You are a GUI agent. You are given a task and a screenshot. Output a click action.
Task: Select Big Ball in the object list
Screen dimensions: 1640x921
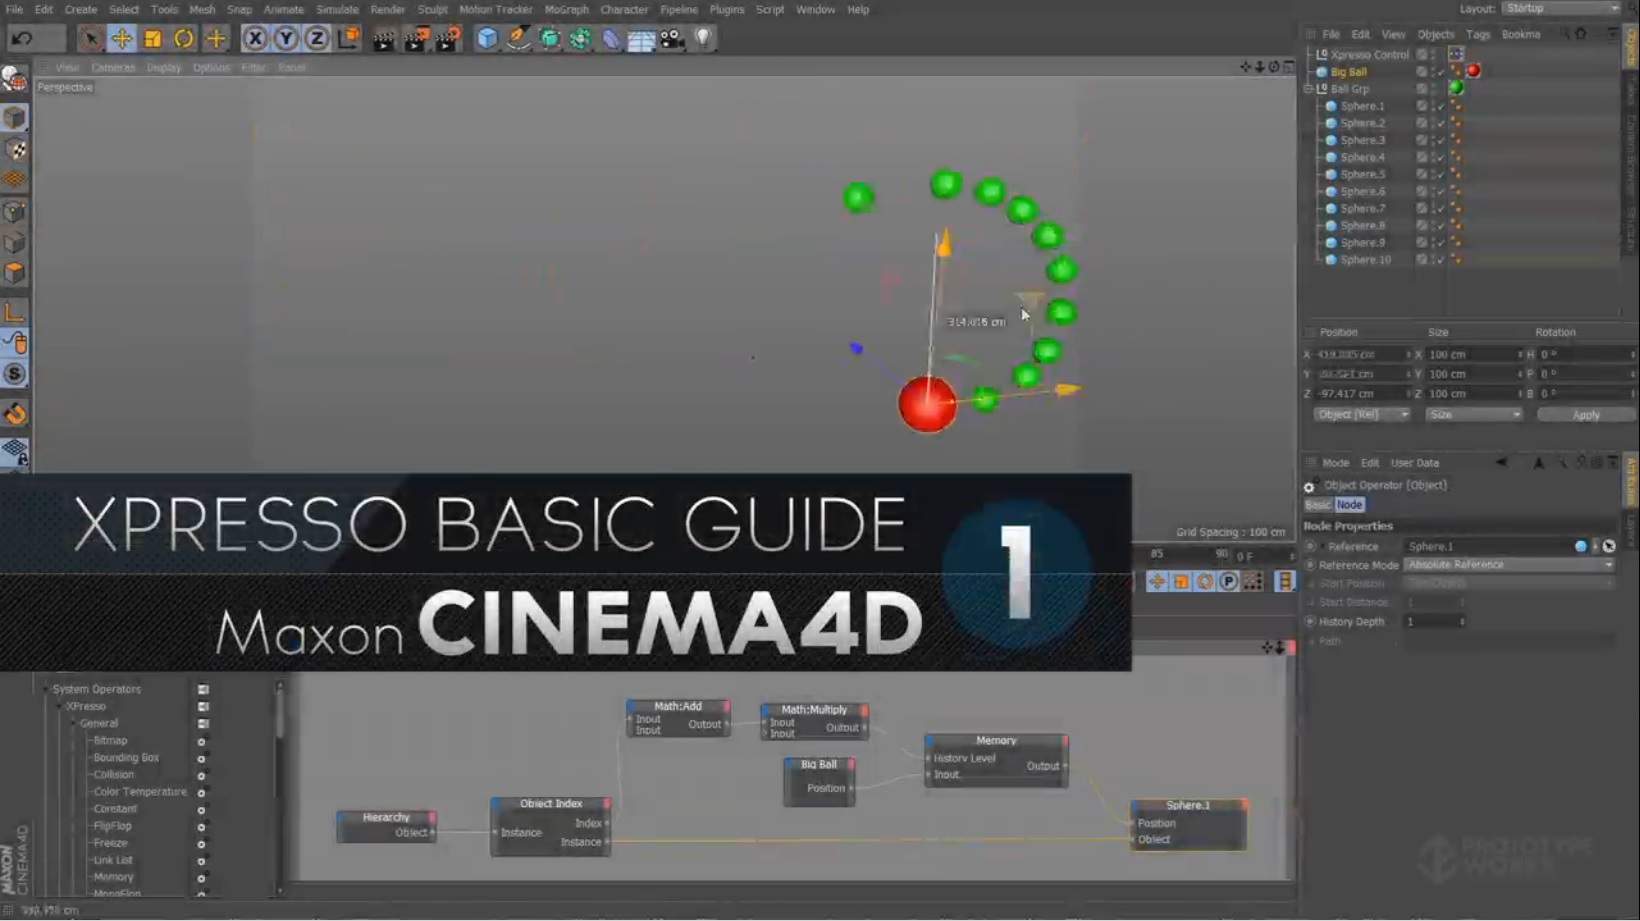tap(1348, 72)
